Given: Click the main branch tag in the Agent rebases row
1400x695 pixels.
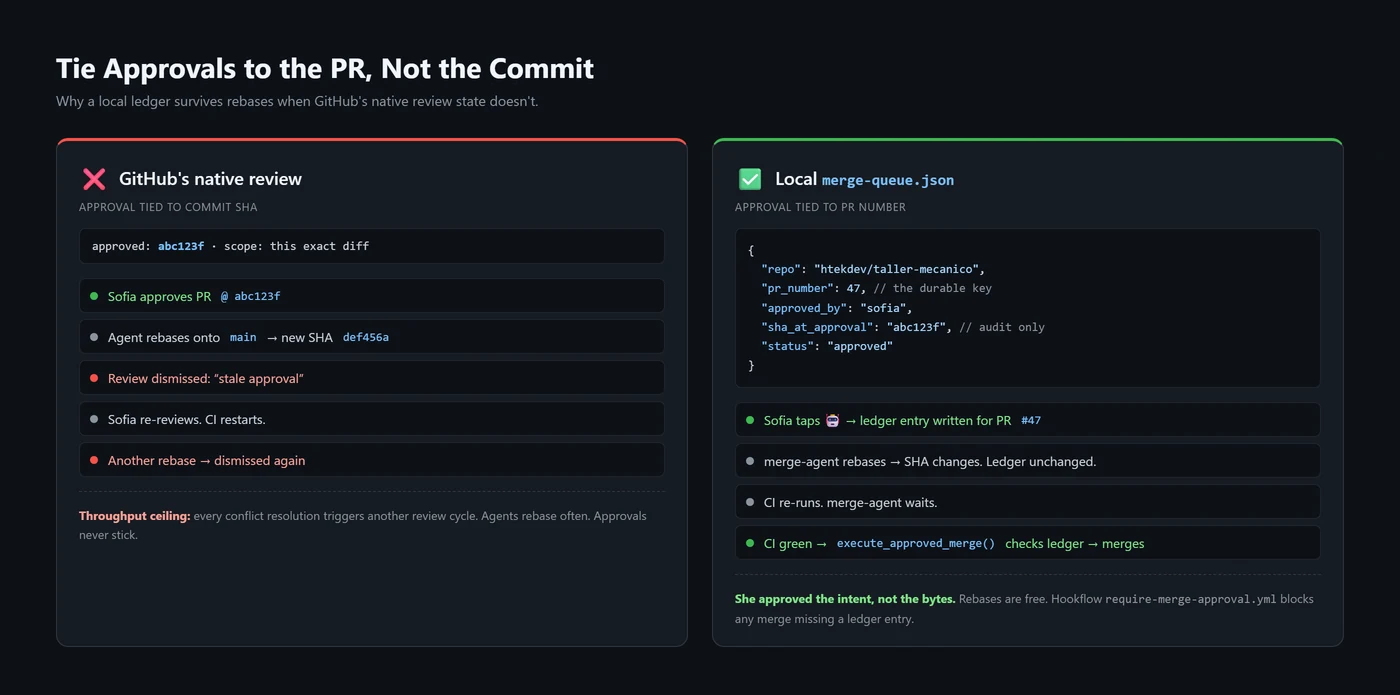Looking at the screenshot, I should (243, 337).
